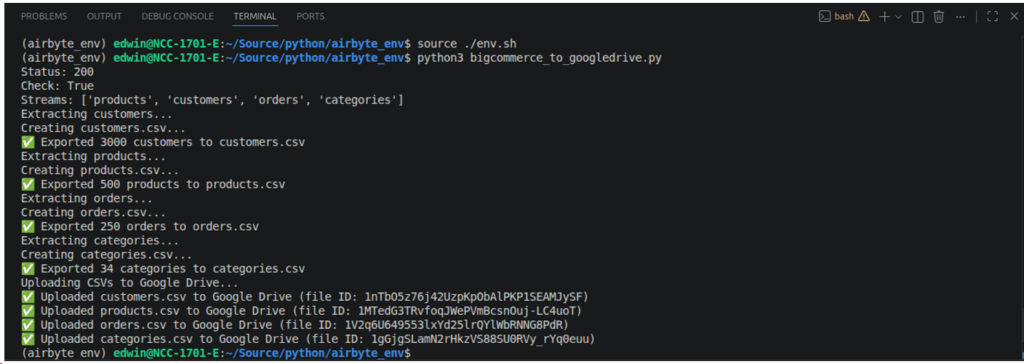Image resolution: width=1024 pixels, height=364 pixels.
Task: Click the 'python3 bigcommerce_to_googledrive.py' command
Action: 539,58
